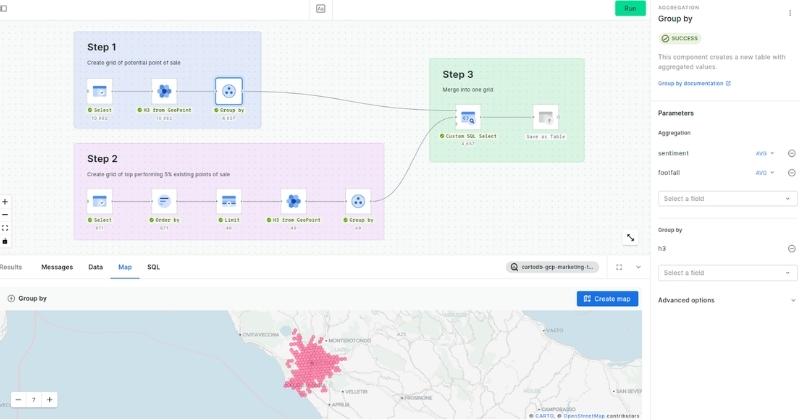Image resolution: width=800 pixels, height=420 pixels.
Task: Remove the sentiment aggregation field
Action: [x=791, y=153]
